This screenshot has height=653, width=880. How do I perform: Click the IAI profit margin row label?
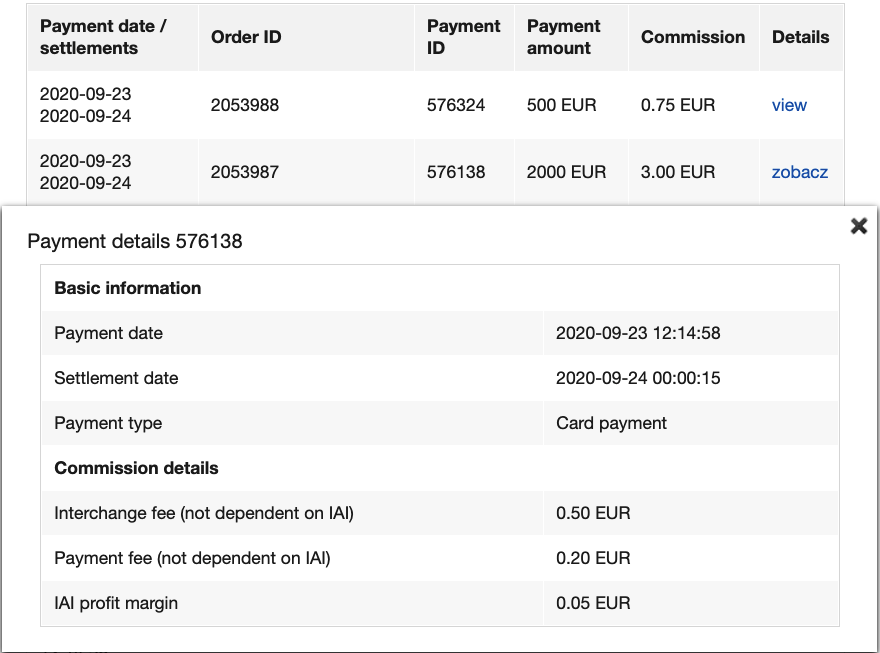point(116,603)
